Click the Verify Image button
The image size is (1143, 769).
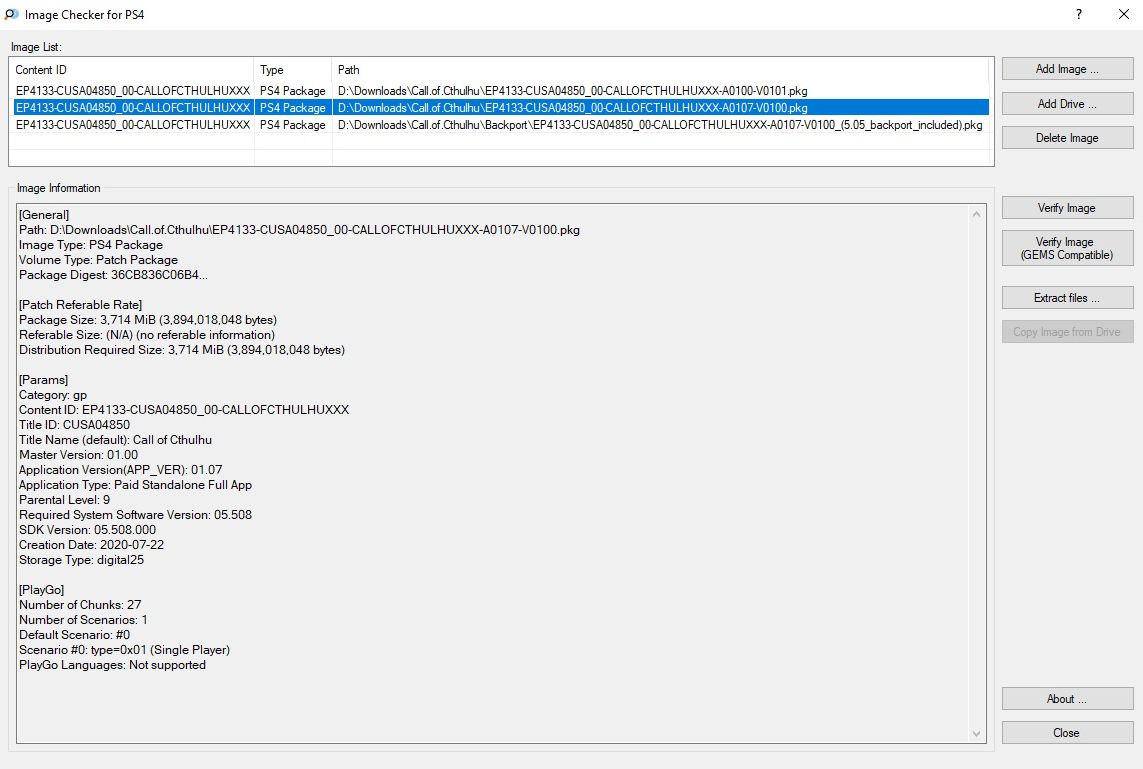pos(1067,208)
